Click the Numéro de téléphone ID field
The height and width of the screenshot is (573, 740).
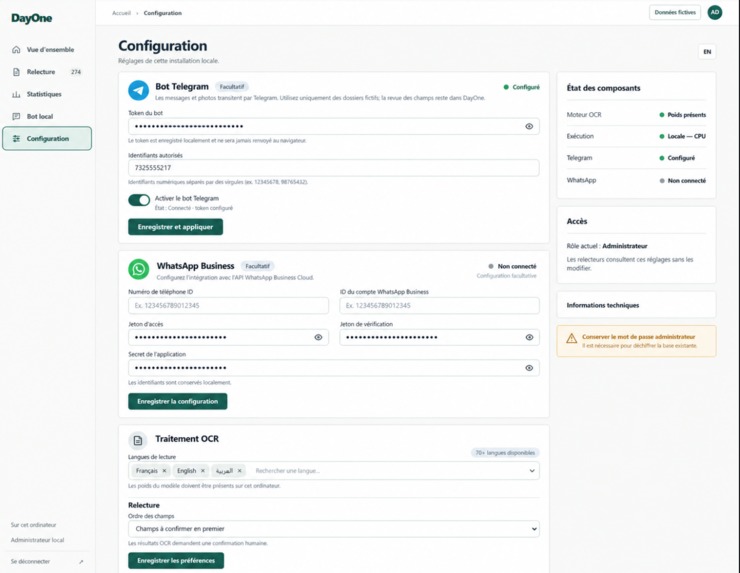[x=228, y=305]
